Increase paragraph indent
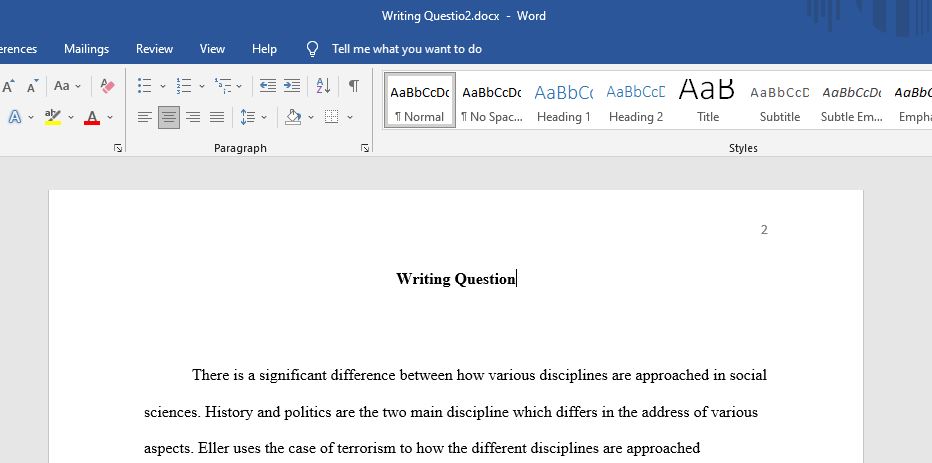The height and width of the screenshot is (463, 932). (292, 86)
